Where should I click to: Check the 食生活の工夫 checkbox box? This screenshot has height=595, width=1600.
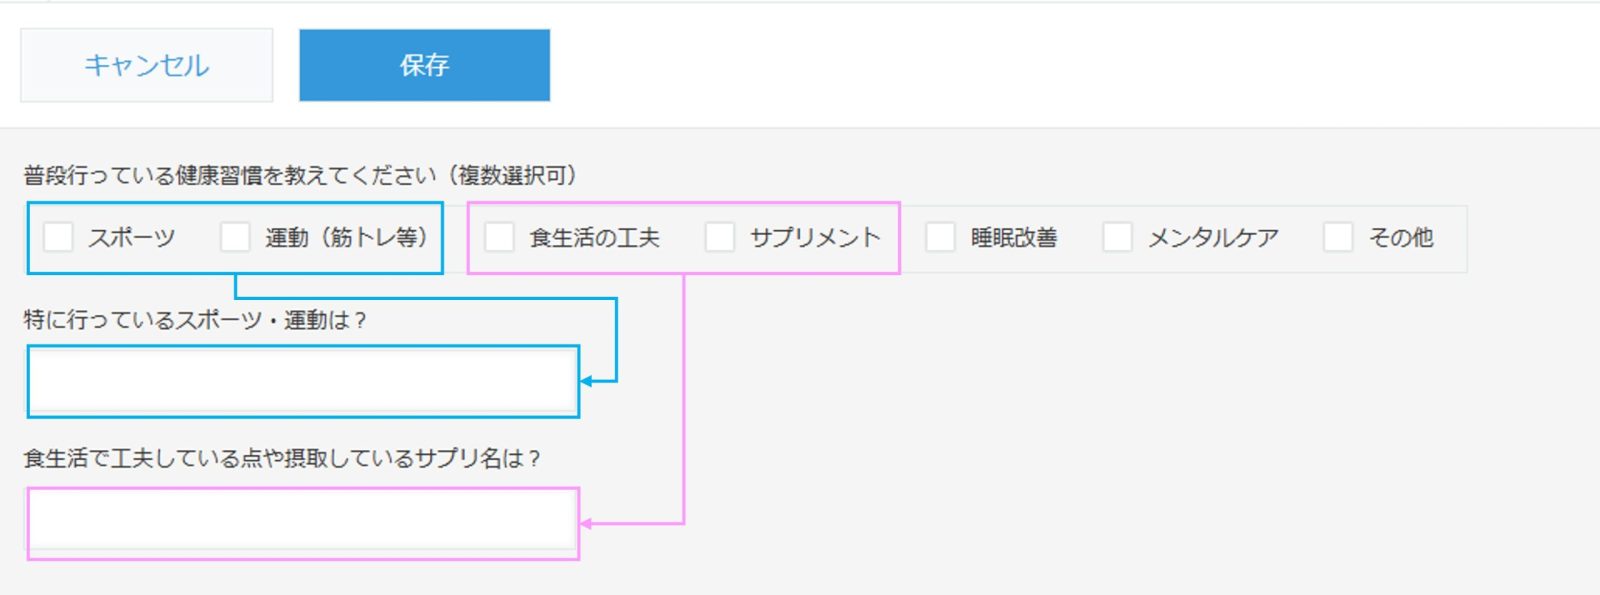pyautogui.click(x=499, y=237)
